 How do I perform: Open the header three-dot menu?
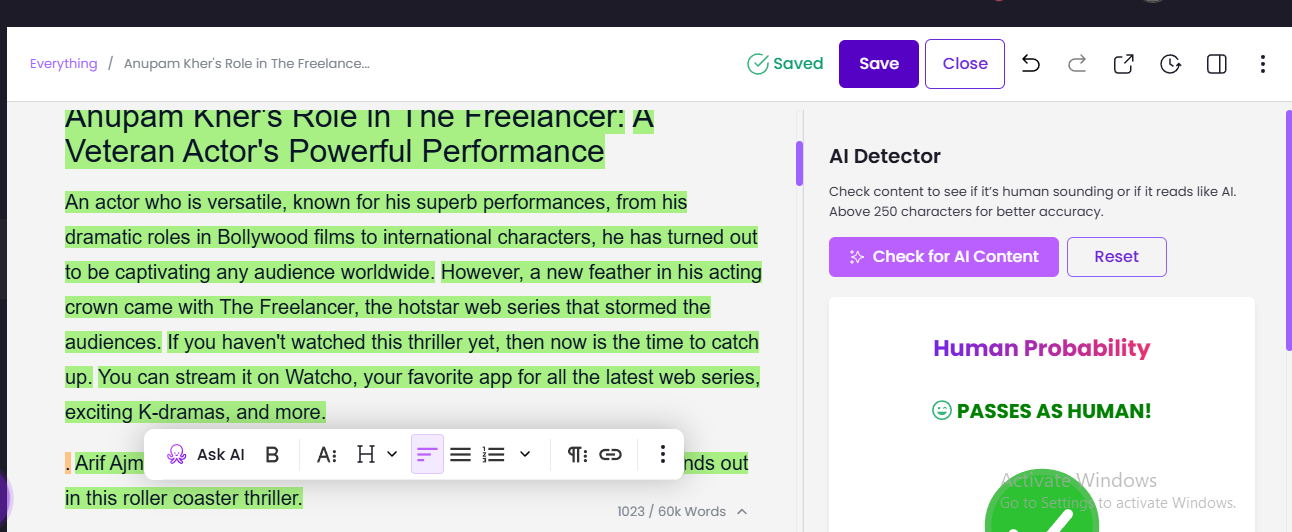click(1263, 64)
